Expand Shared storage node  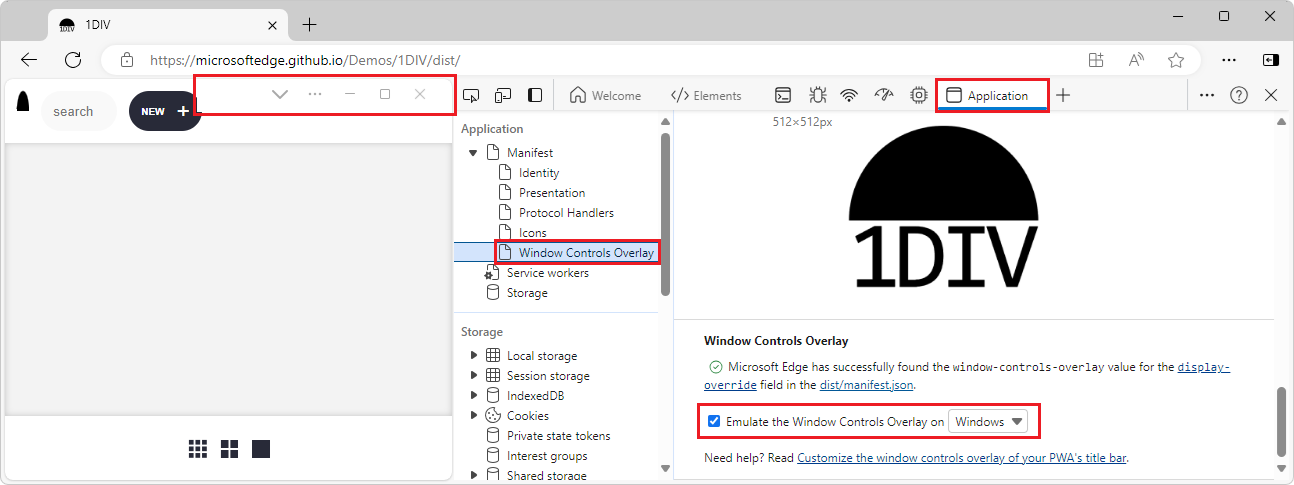pyautogui.click(x=474, y=476)
